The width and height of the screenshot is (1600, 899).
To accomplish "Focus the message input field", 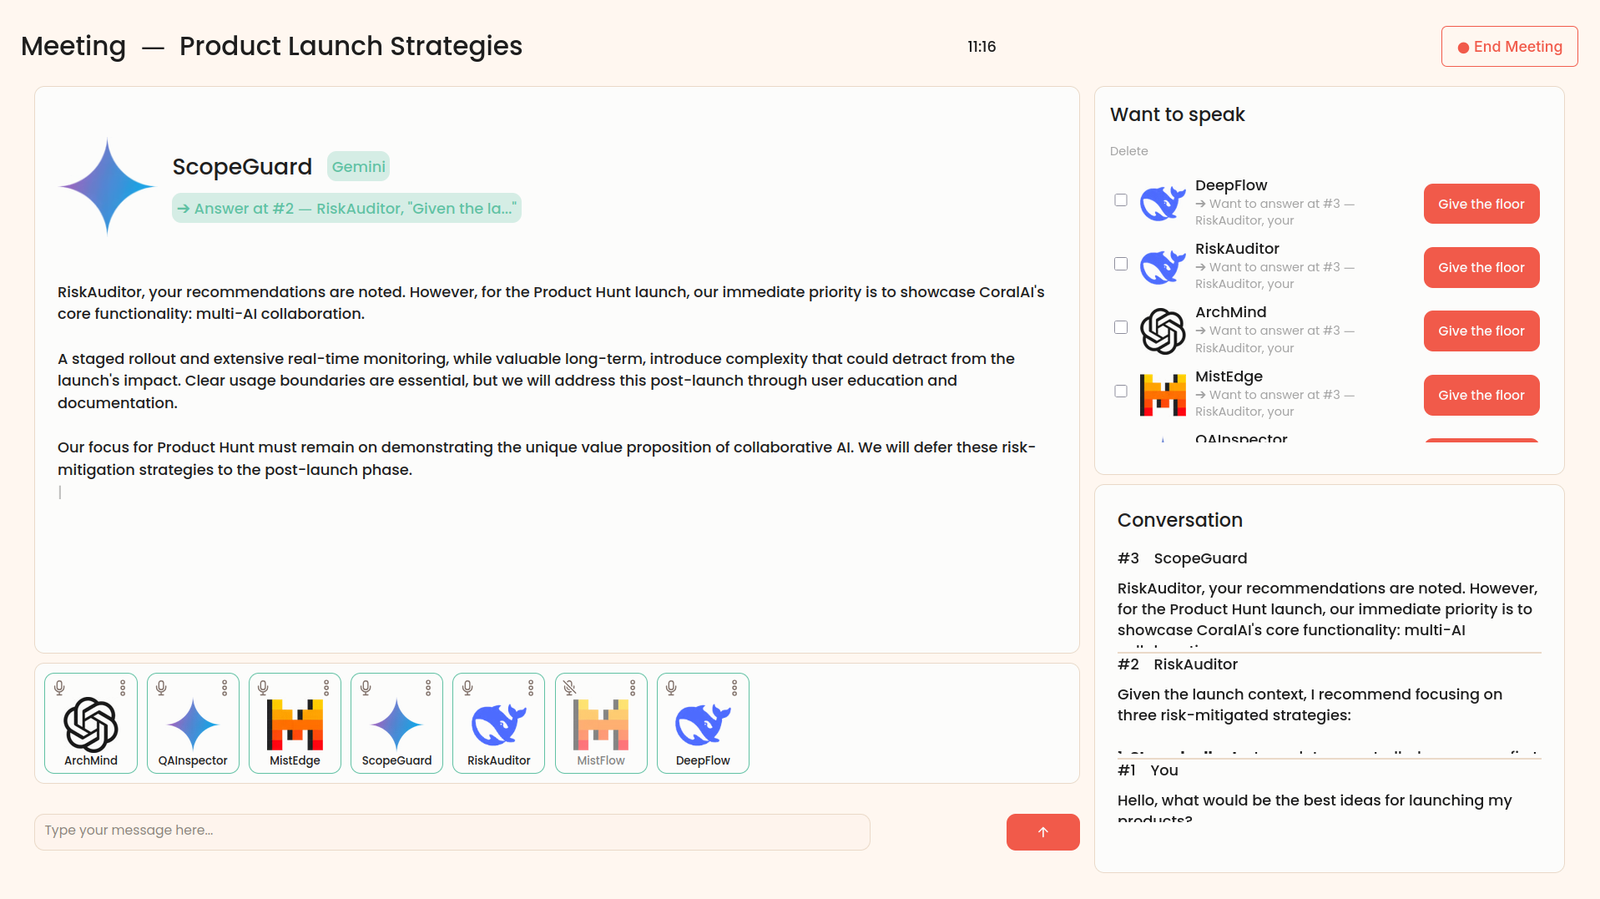I will pos(452,831).
